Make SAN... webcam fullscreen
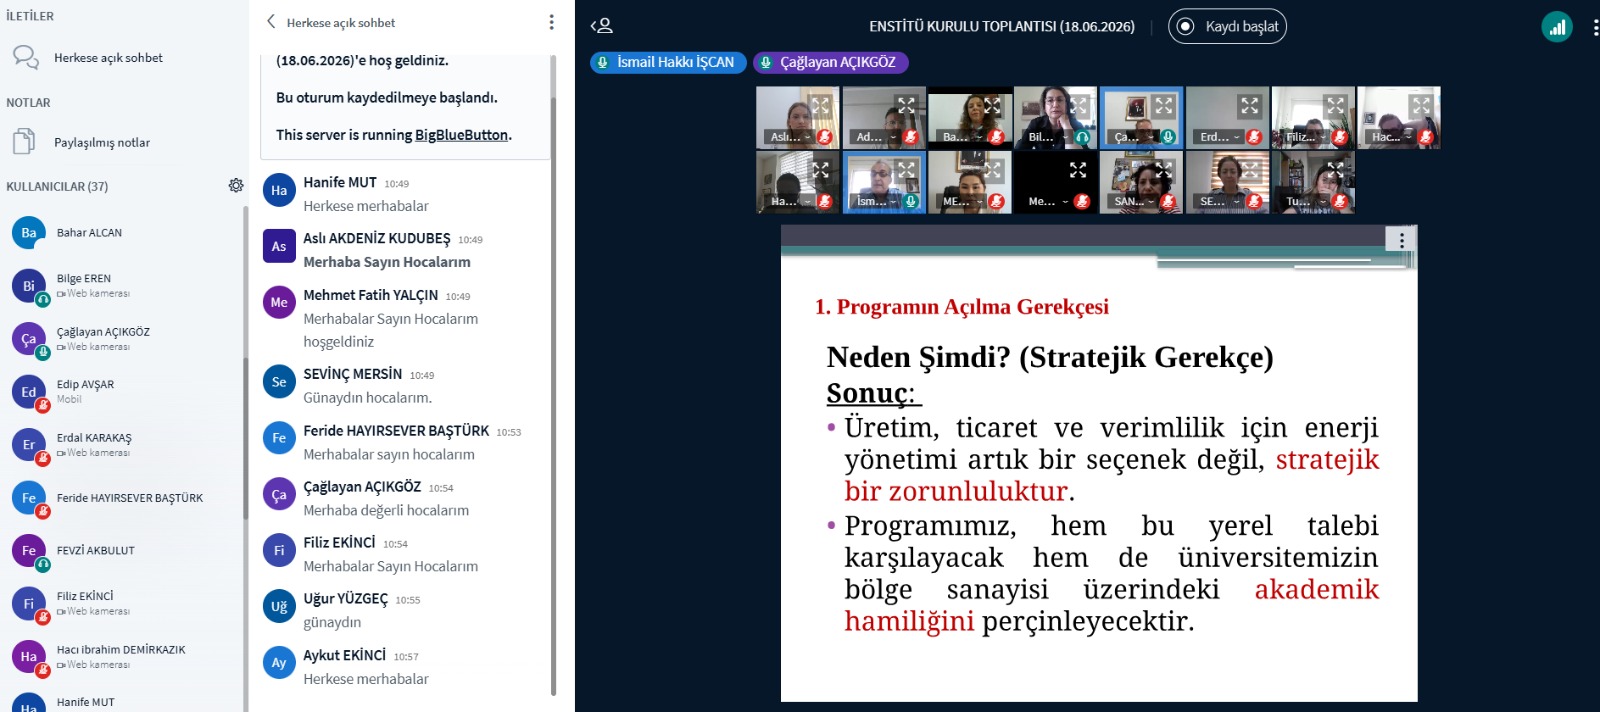The height and width of the screenshot is (712, 1600). coord(1163,170)
